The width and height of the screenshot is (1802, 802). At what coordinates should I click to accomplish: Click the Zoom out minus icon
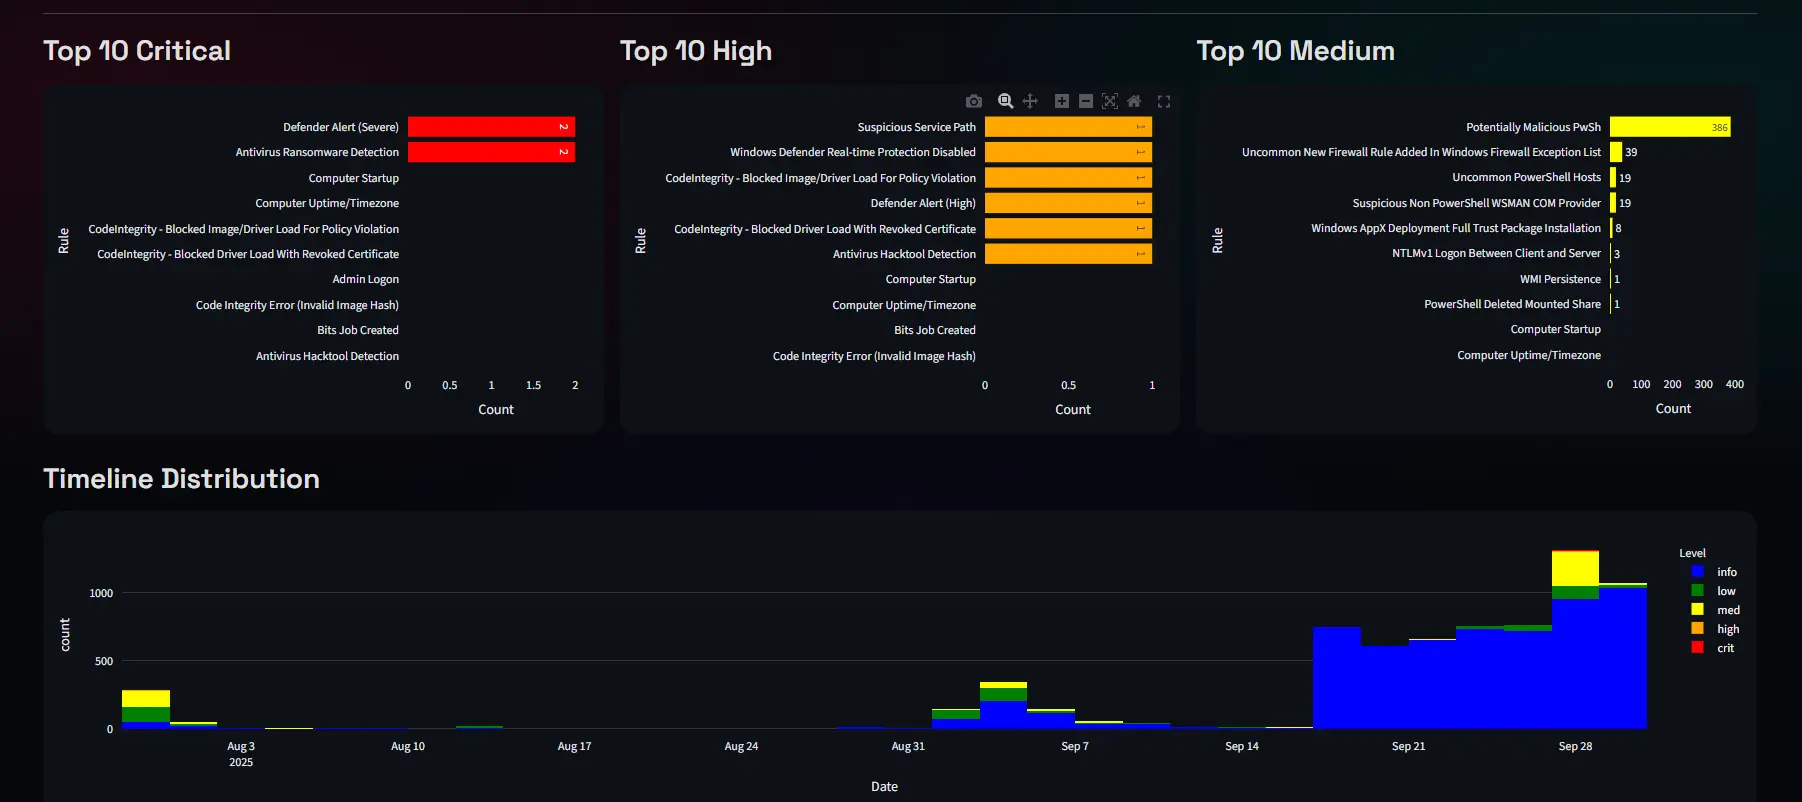click(1086, 101)
